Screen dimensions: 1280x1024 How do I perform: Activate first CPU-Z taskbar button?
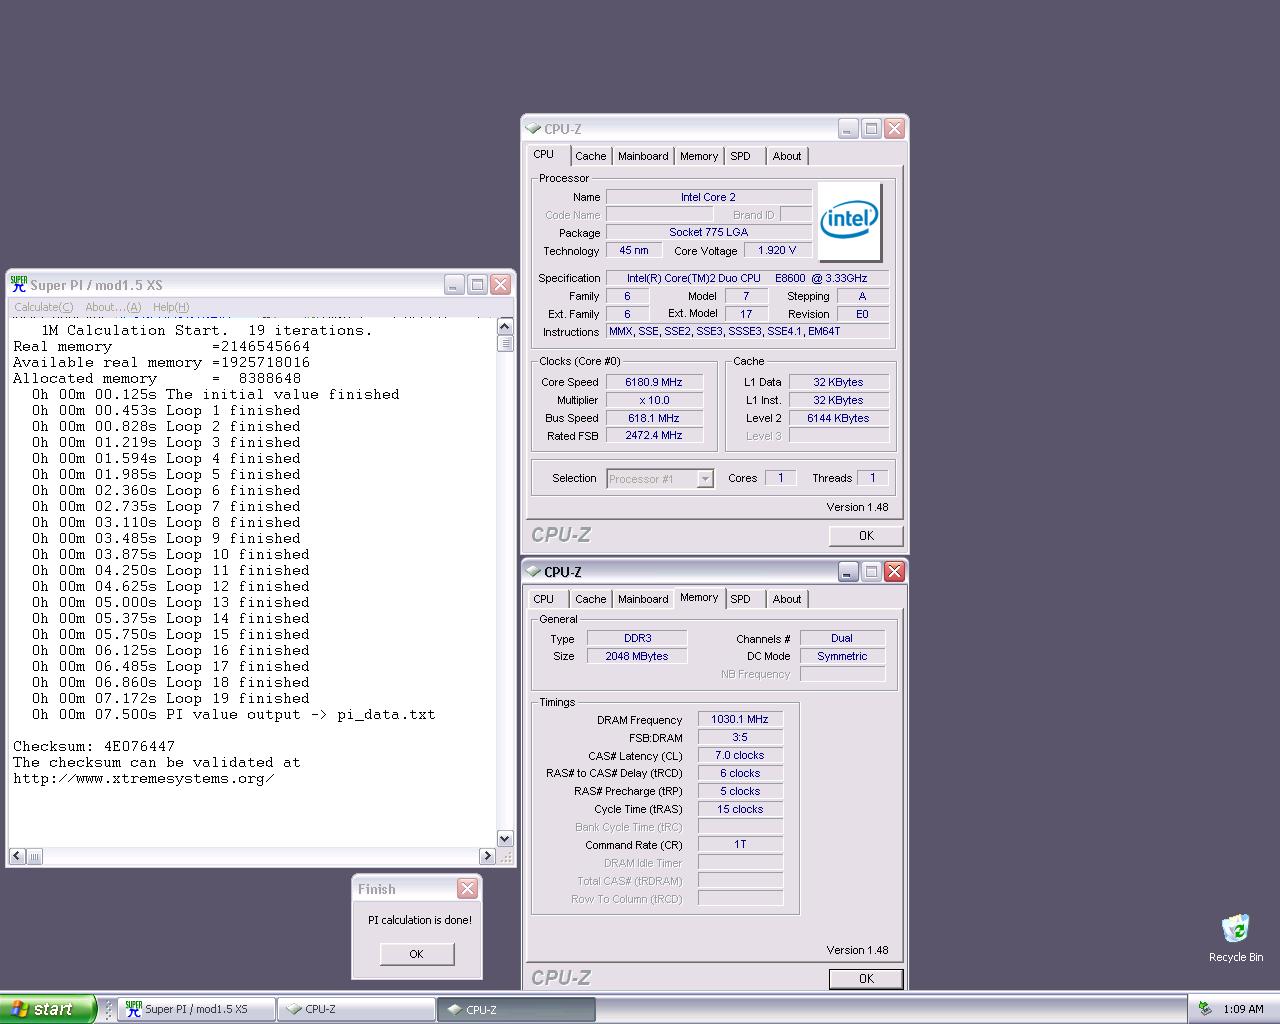pos(356,1009)
